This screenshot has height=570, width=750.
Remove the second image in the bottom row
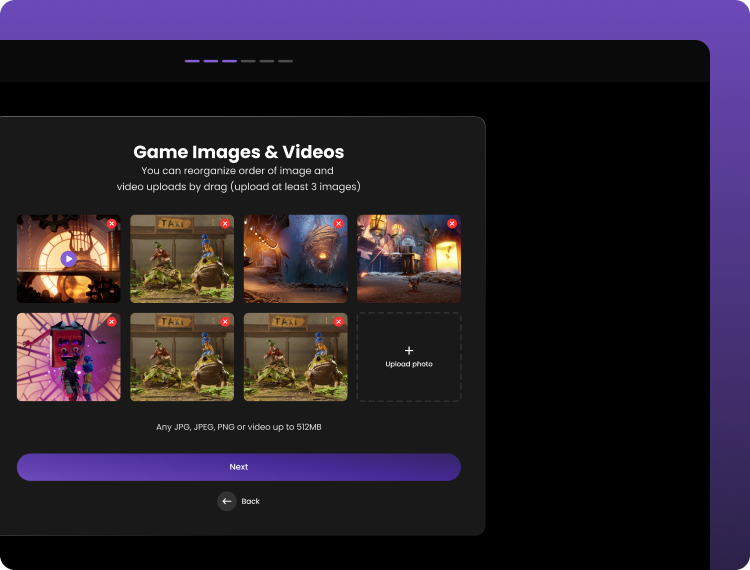click(x=225, y=322)
